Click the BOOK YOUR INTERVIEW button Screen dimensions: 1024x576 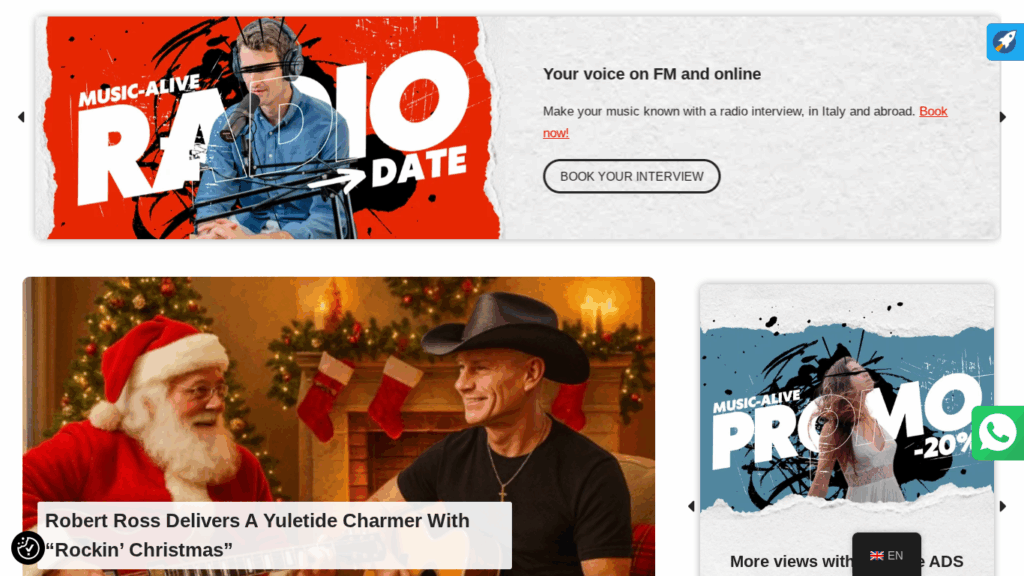click(x=632, y=176)
